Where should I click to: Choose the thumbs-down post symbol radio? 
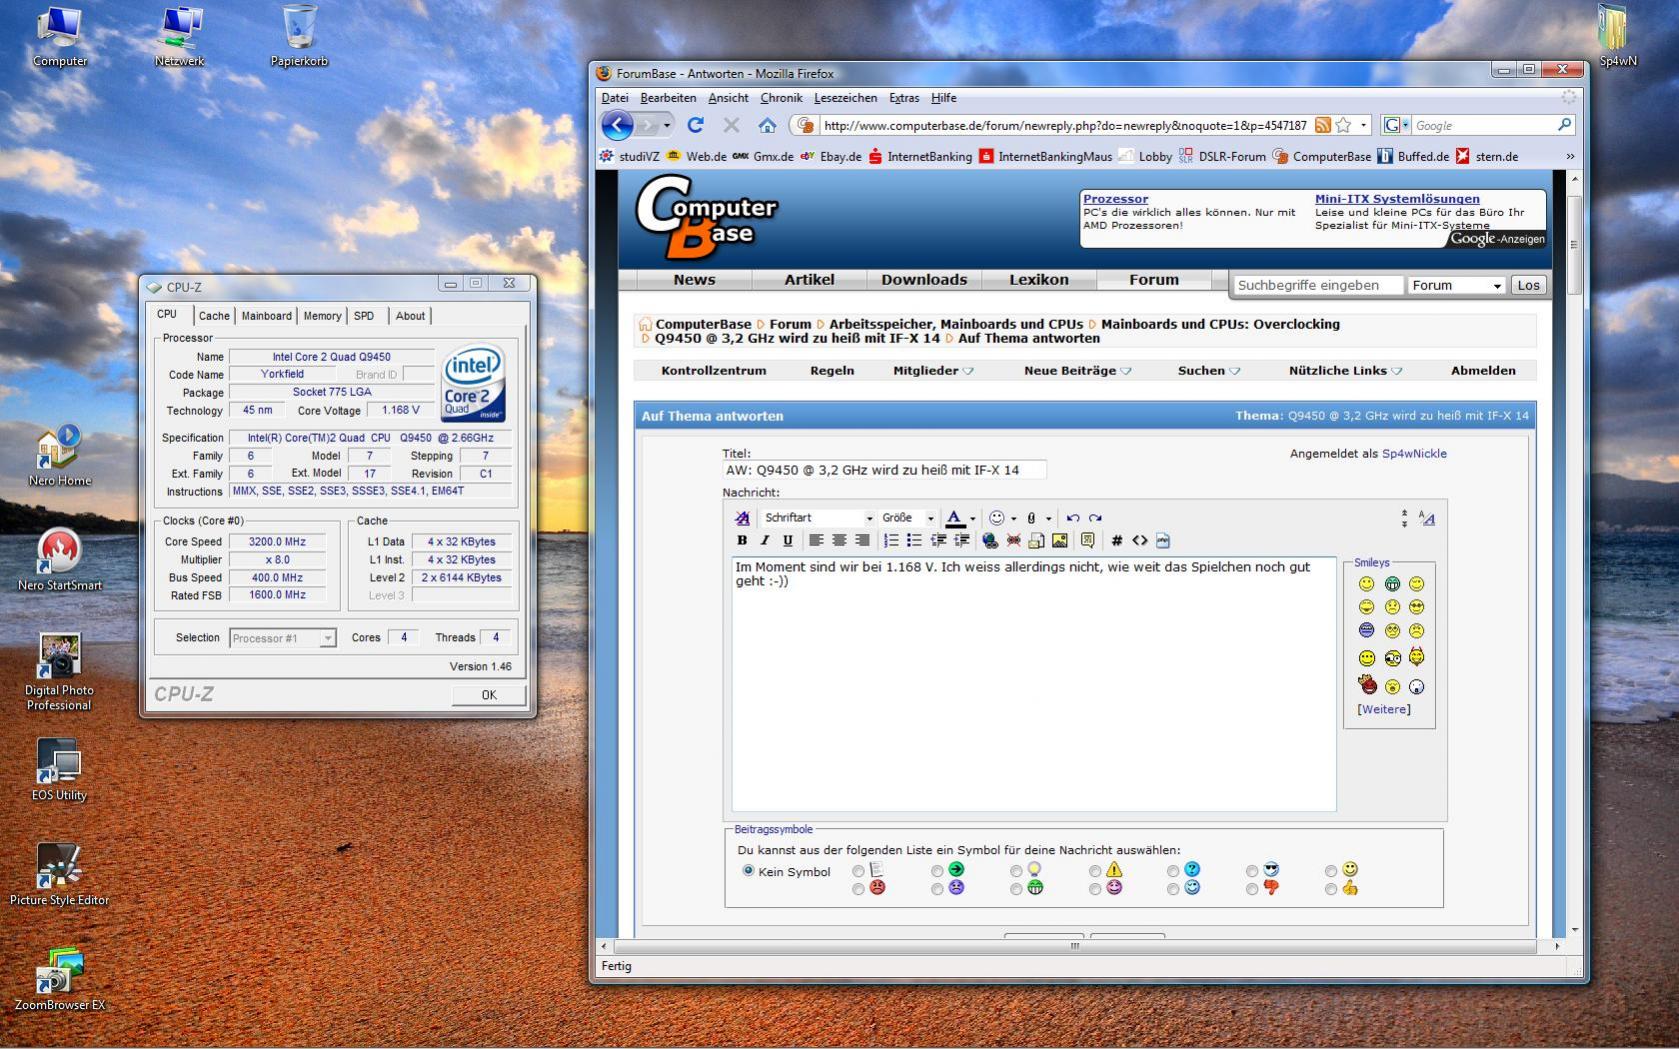[1252, 889]
